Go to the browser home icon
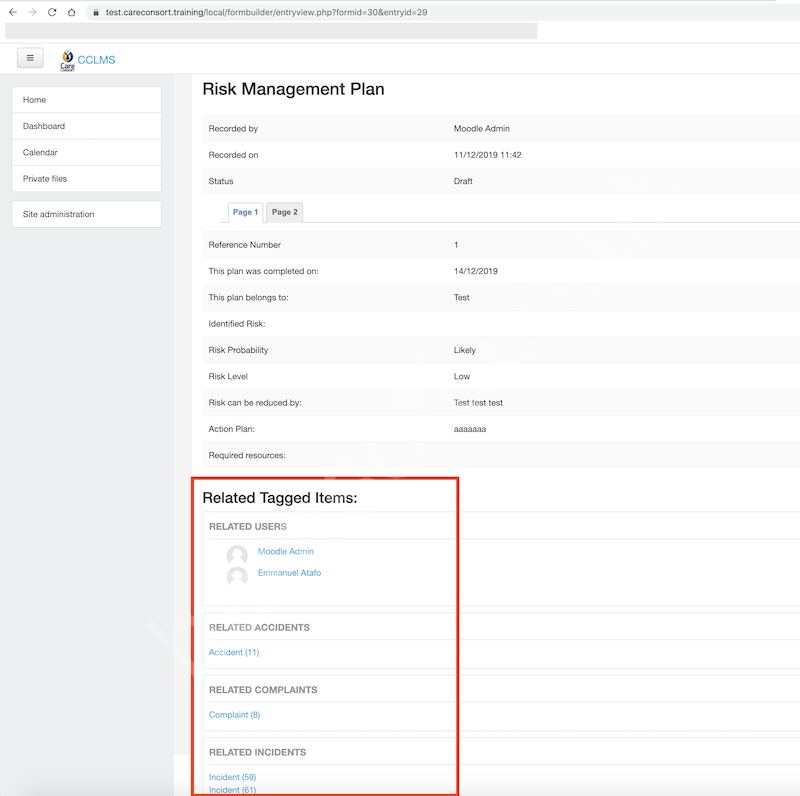 71,12
